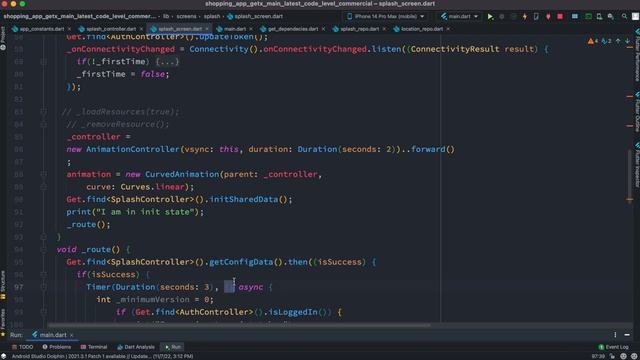Click the green SDK manager toolbar icon

pyautogui.click(x=588, y=16)
